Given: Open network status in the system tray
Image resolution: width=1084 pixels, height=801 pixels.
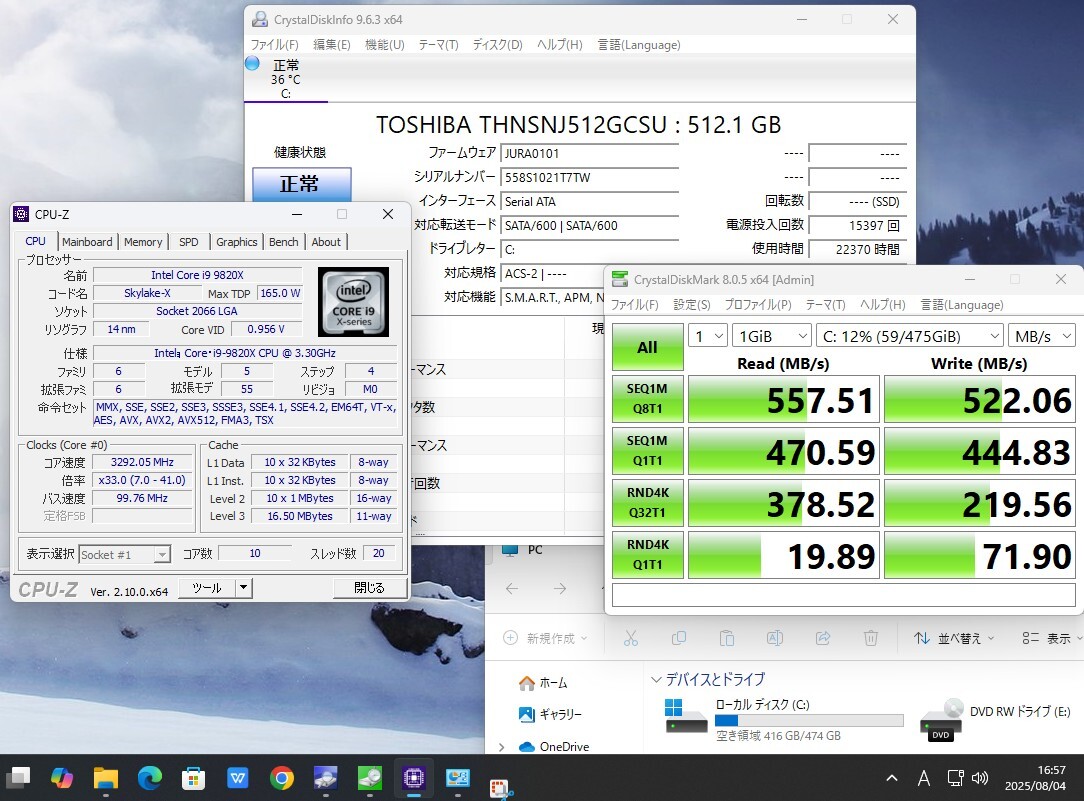Looking at the screenshot, I should [x=955, y=778].
